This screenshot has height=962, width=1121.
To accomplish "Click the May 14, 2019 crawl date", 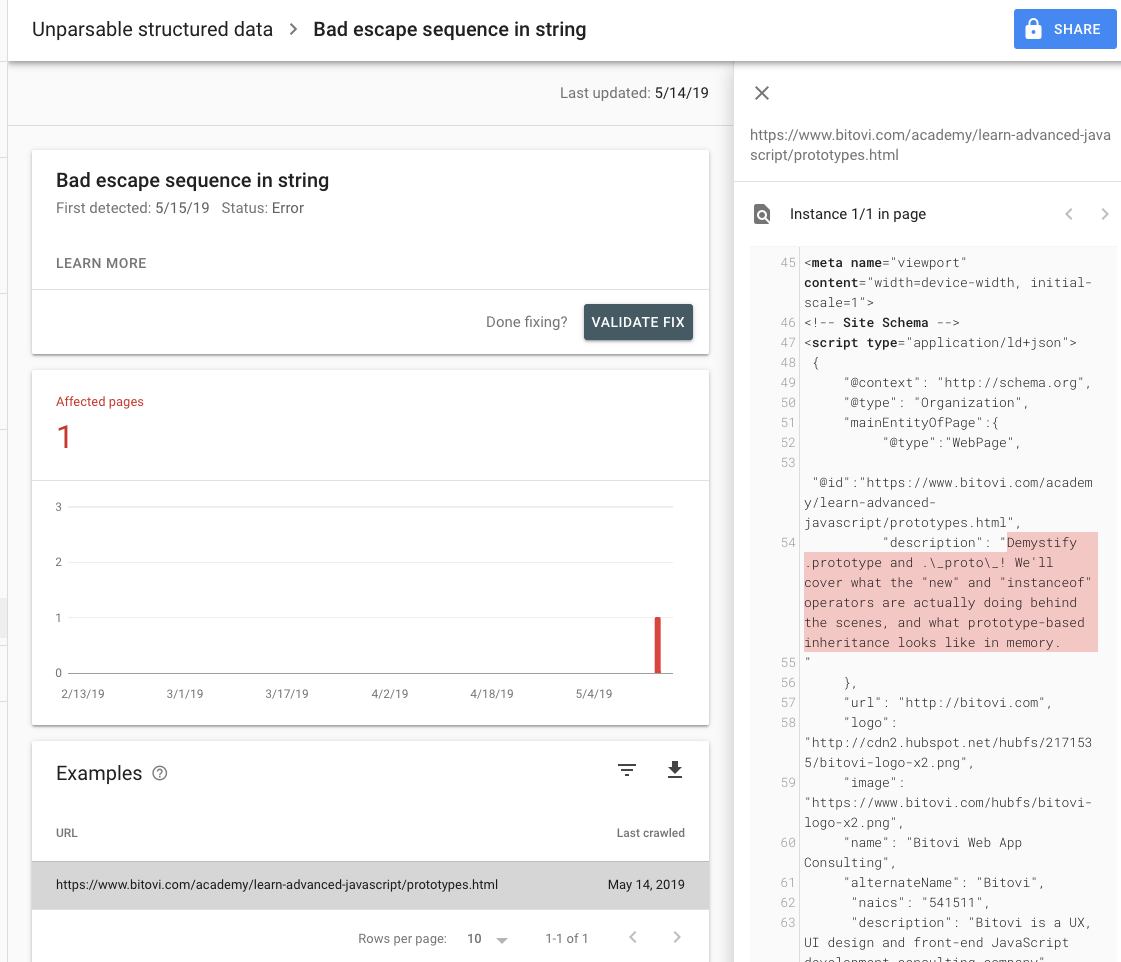I will click(646, 885).
